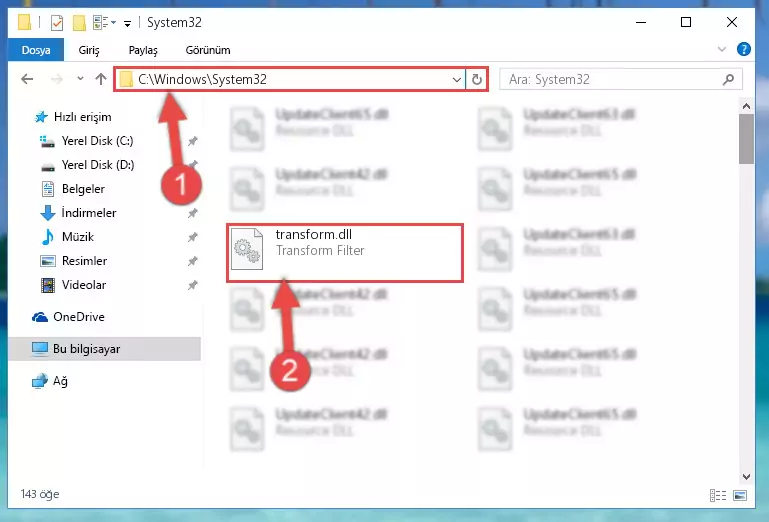Click the transform.dll file name
This screenshot has width=769, height=522.
coord(313,235)
